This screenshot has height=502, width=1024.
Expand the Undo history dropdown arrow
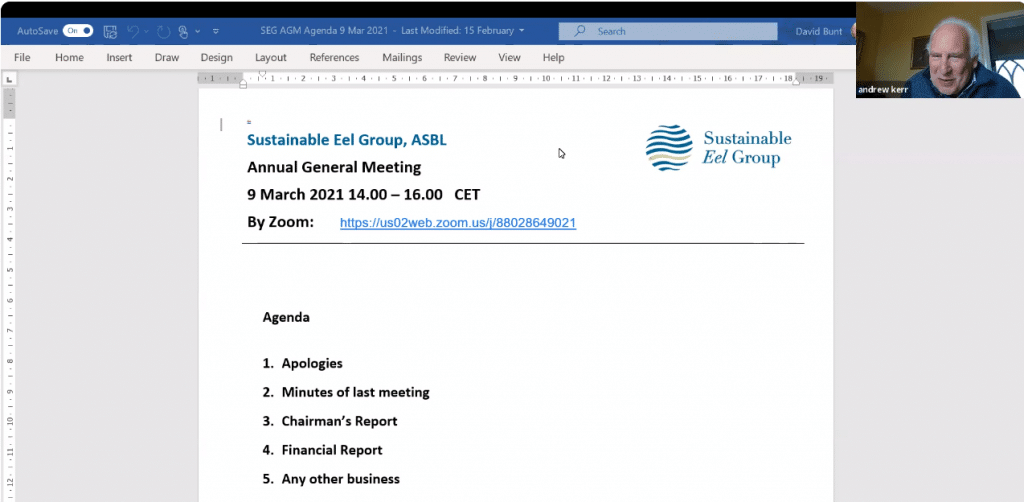pos(147,31)
